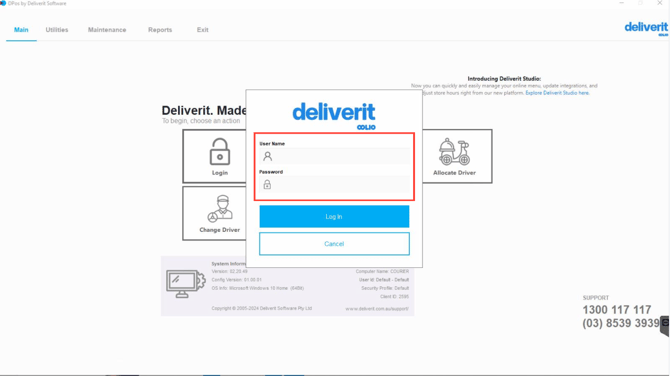Screen dimensions: 670x376
Task: Click the Config Version text
Action: coord(237,280)
